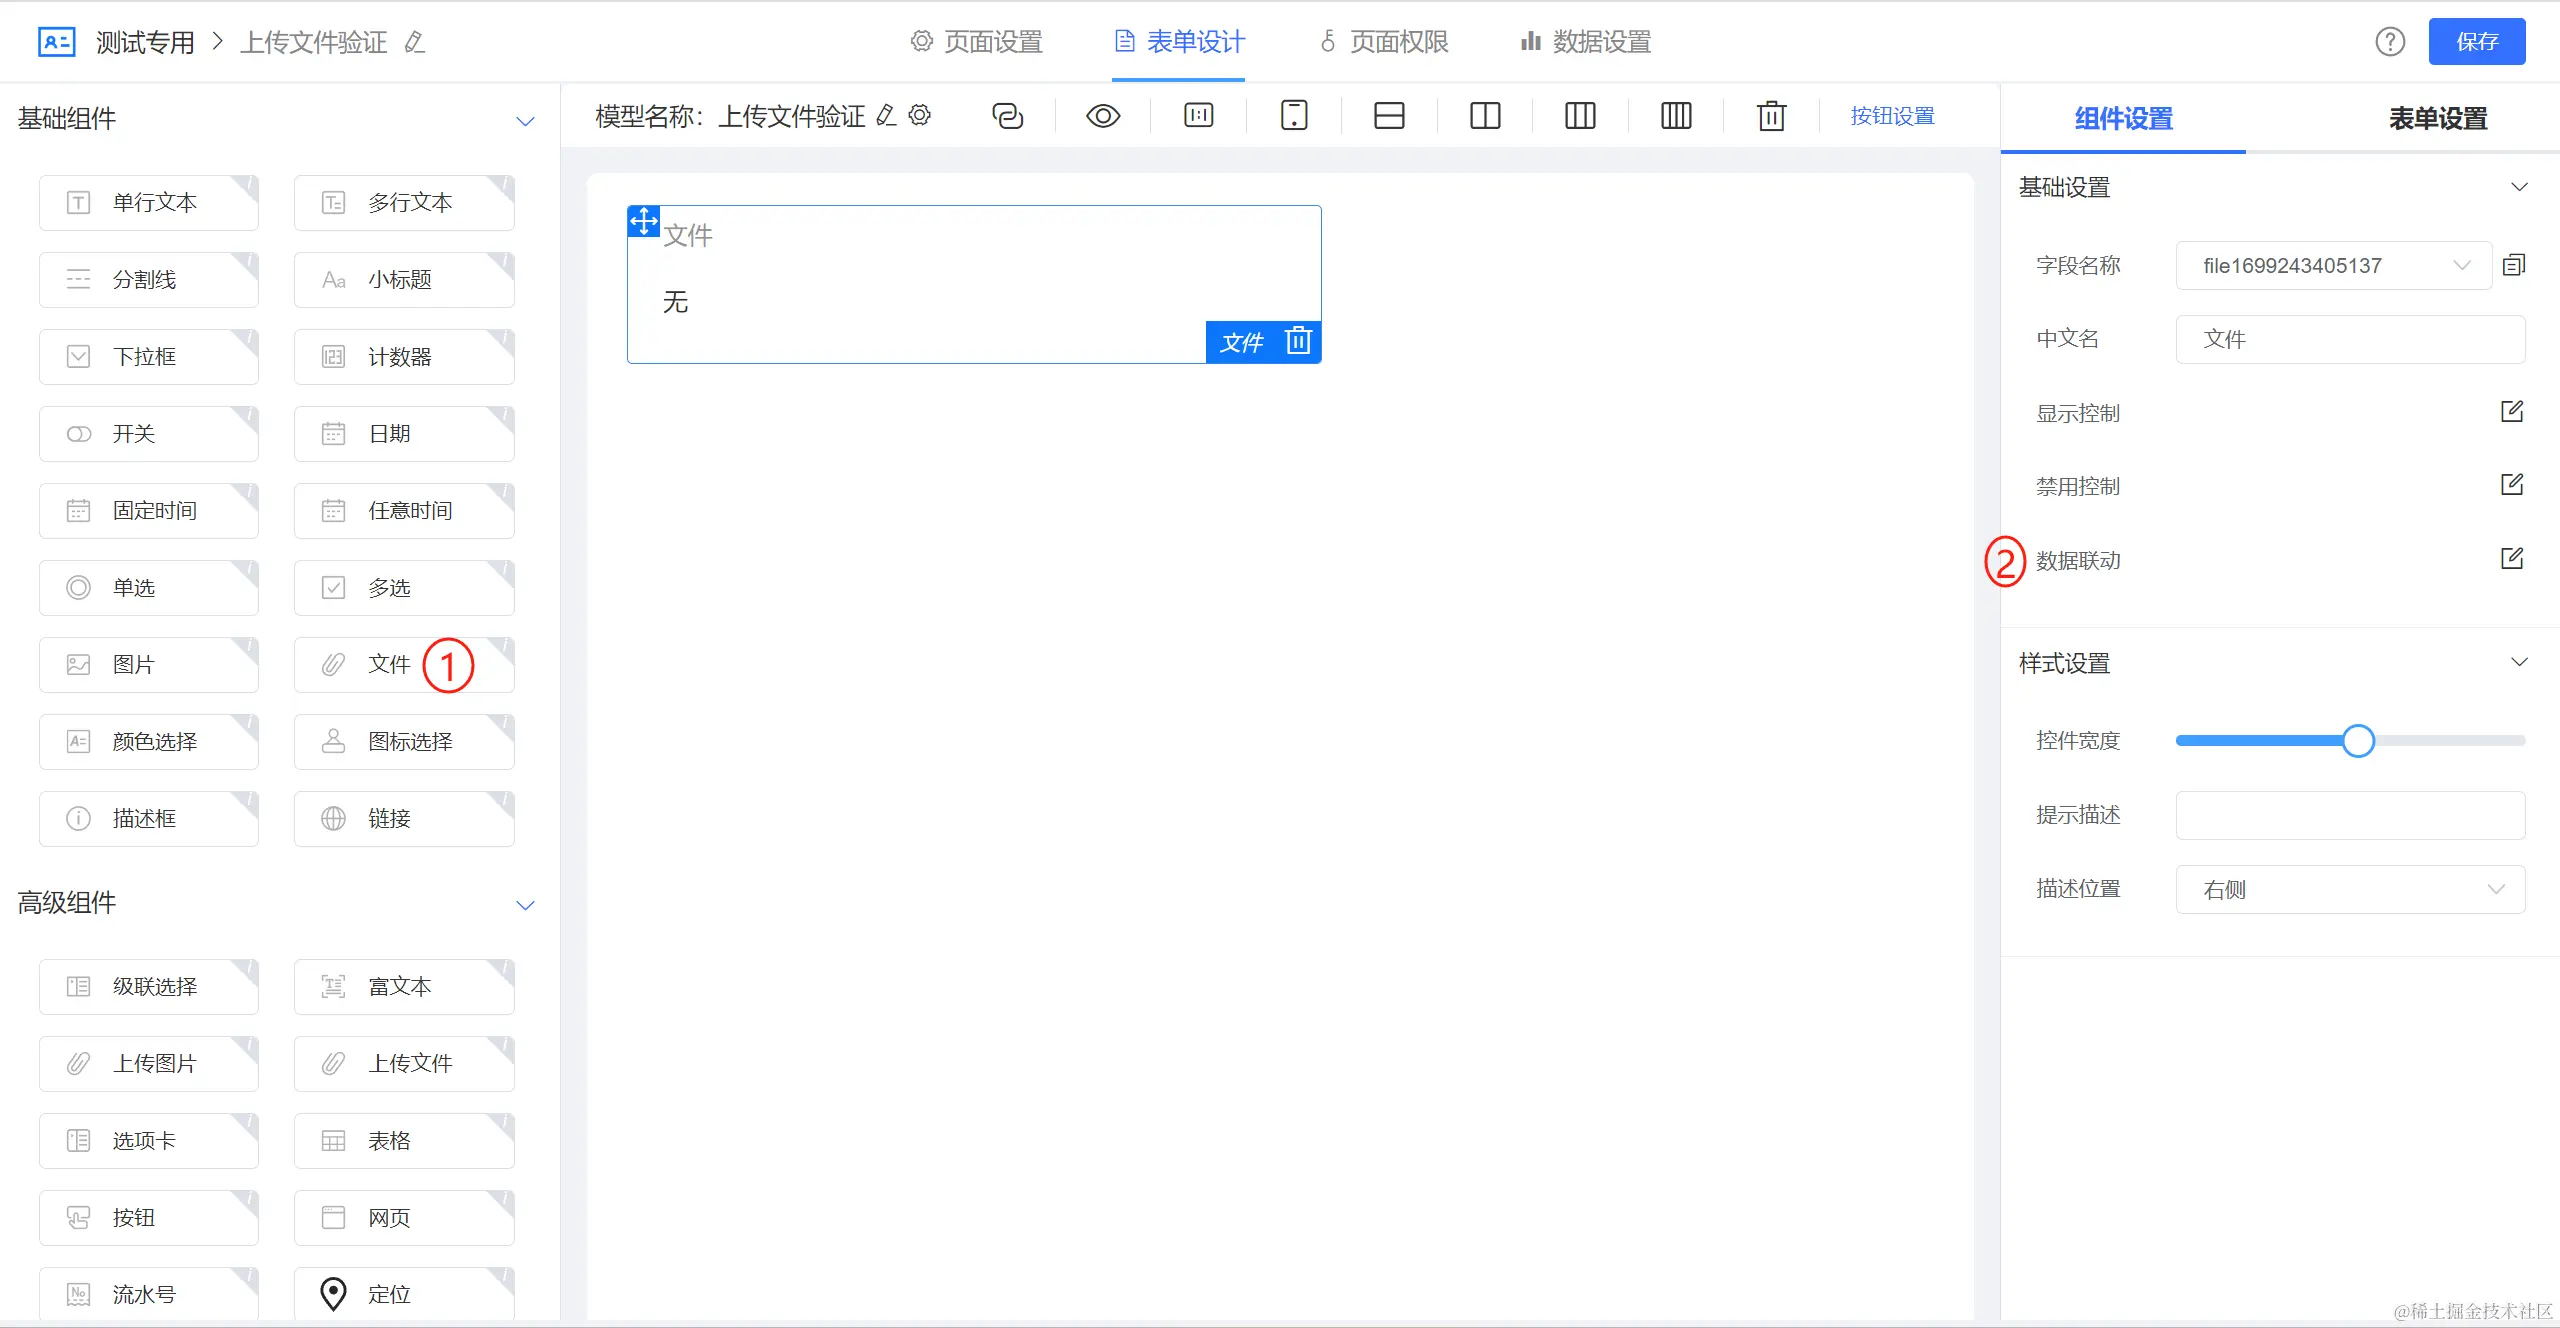This screenshot has width=2560, height=1328.
Task: Select the three-column layout icon
Action: (x=1580, y=116)
